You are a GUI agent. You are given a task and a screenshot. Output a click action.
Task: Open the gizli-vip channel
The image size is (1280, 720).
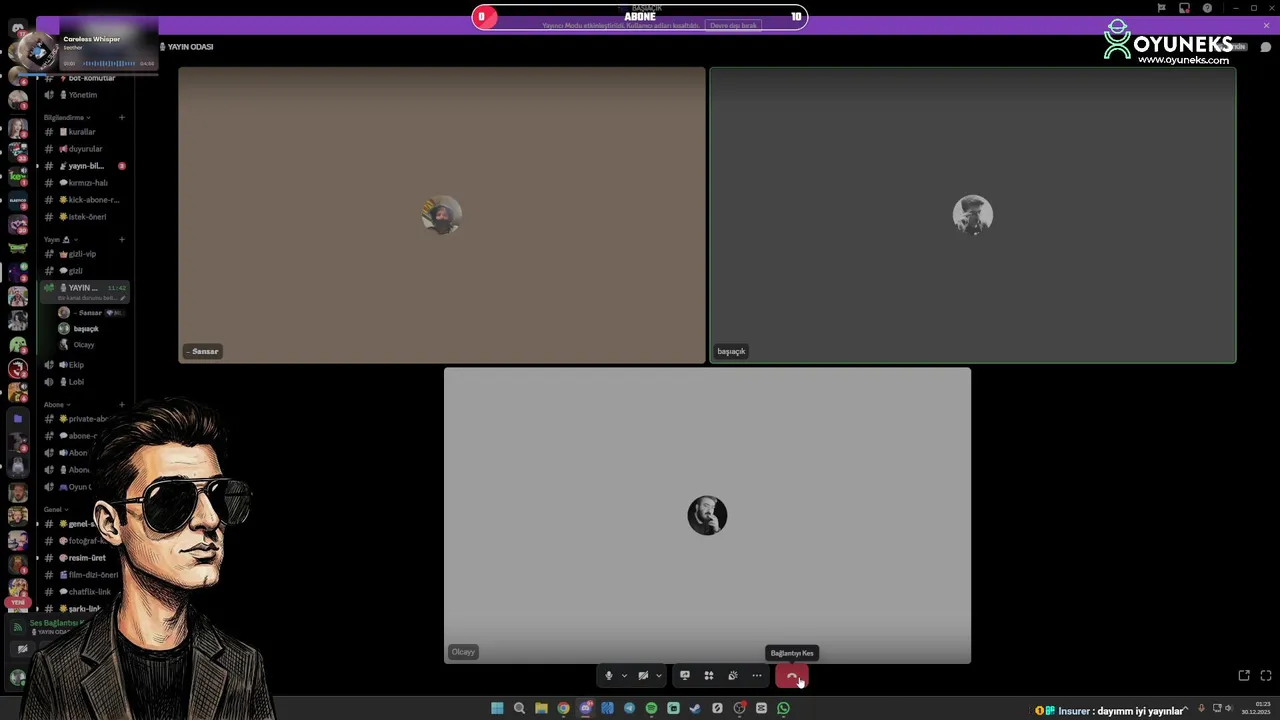click(84, 254)
